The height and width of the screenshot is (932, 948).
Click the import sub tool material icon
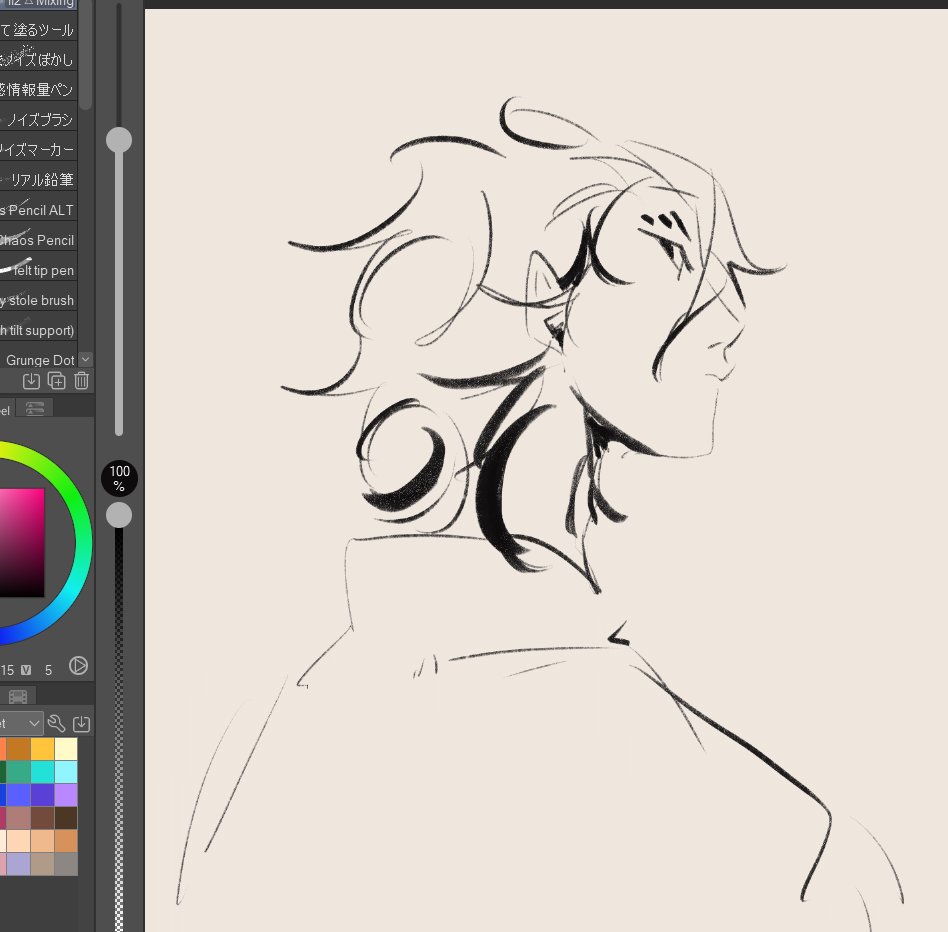(x=31, y=381)
